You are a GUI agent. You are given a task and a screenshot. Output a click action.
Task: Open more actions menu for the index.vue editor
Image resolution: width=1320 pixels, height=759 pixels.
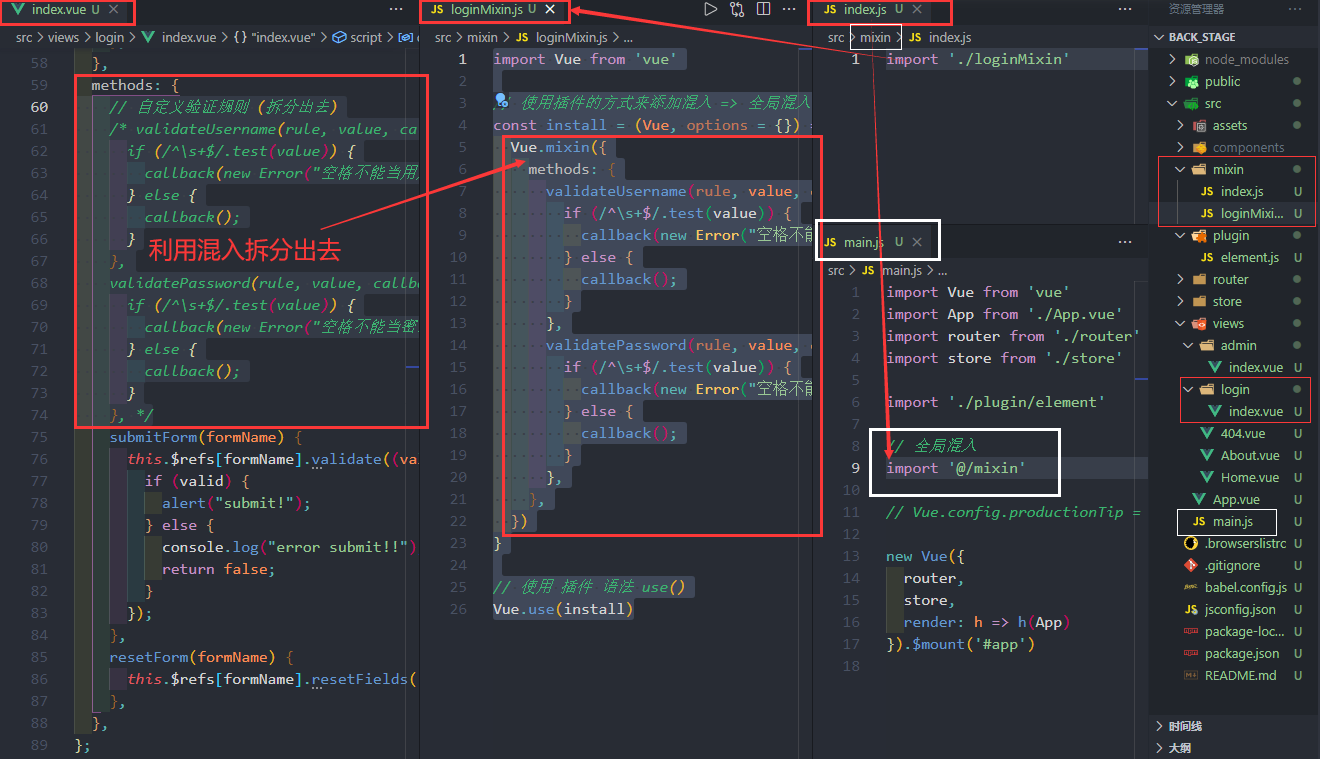point(395,10)
